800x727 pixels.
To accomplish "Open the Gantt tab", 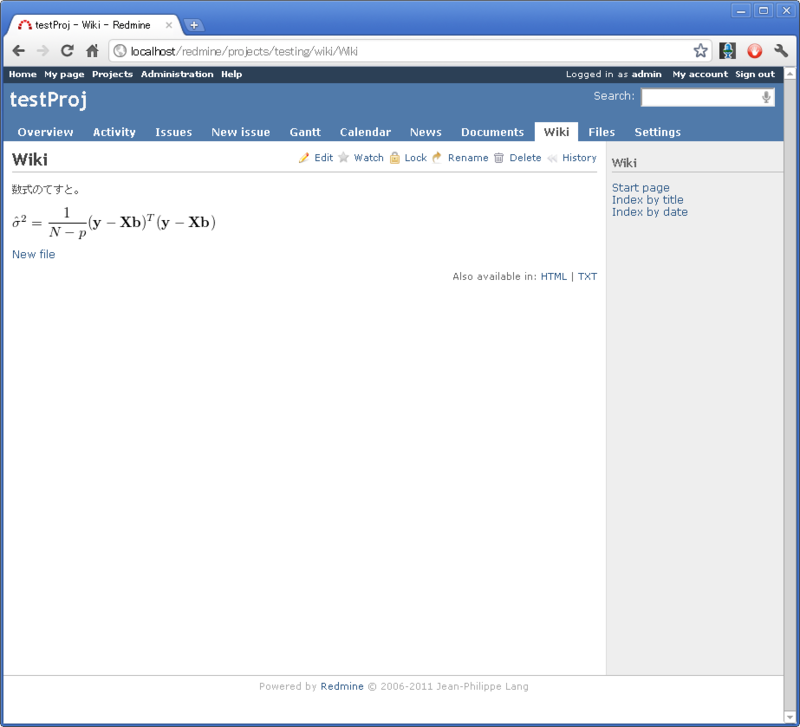I will (305, 132).
